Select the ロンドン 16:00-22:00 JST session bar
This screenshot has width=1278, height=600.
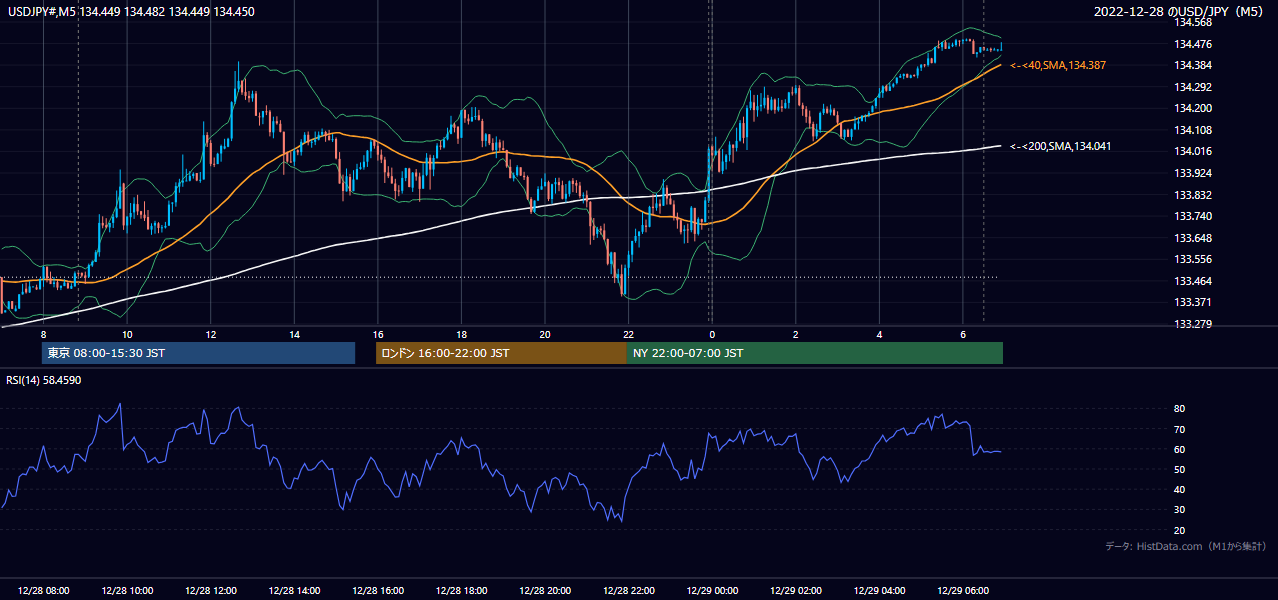(501, 353)
